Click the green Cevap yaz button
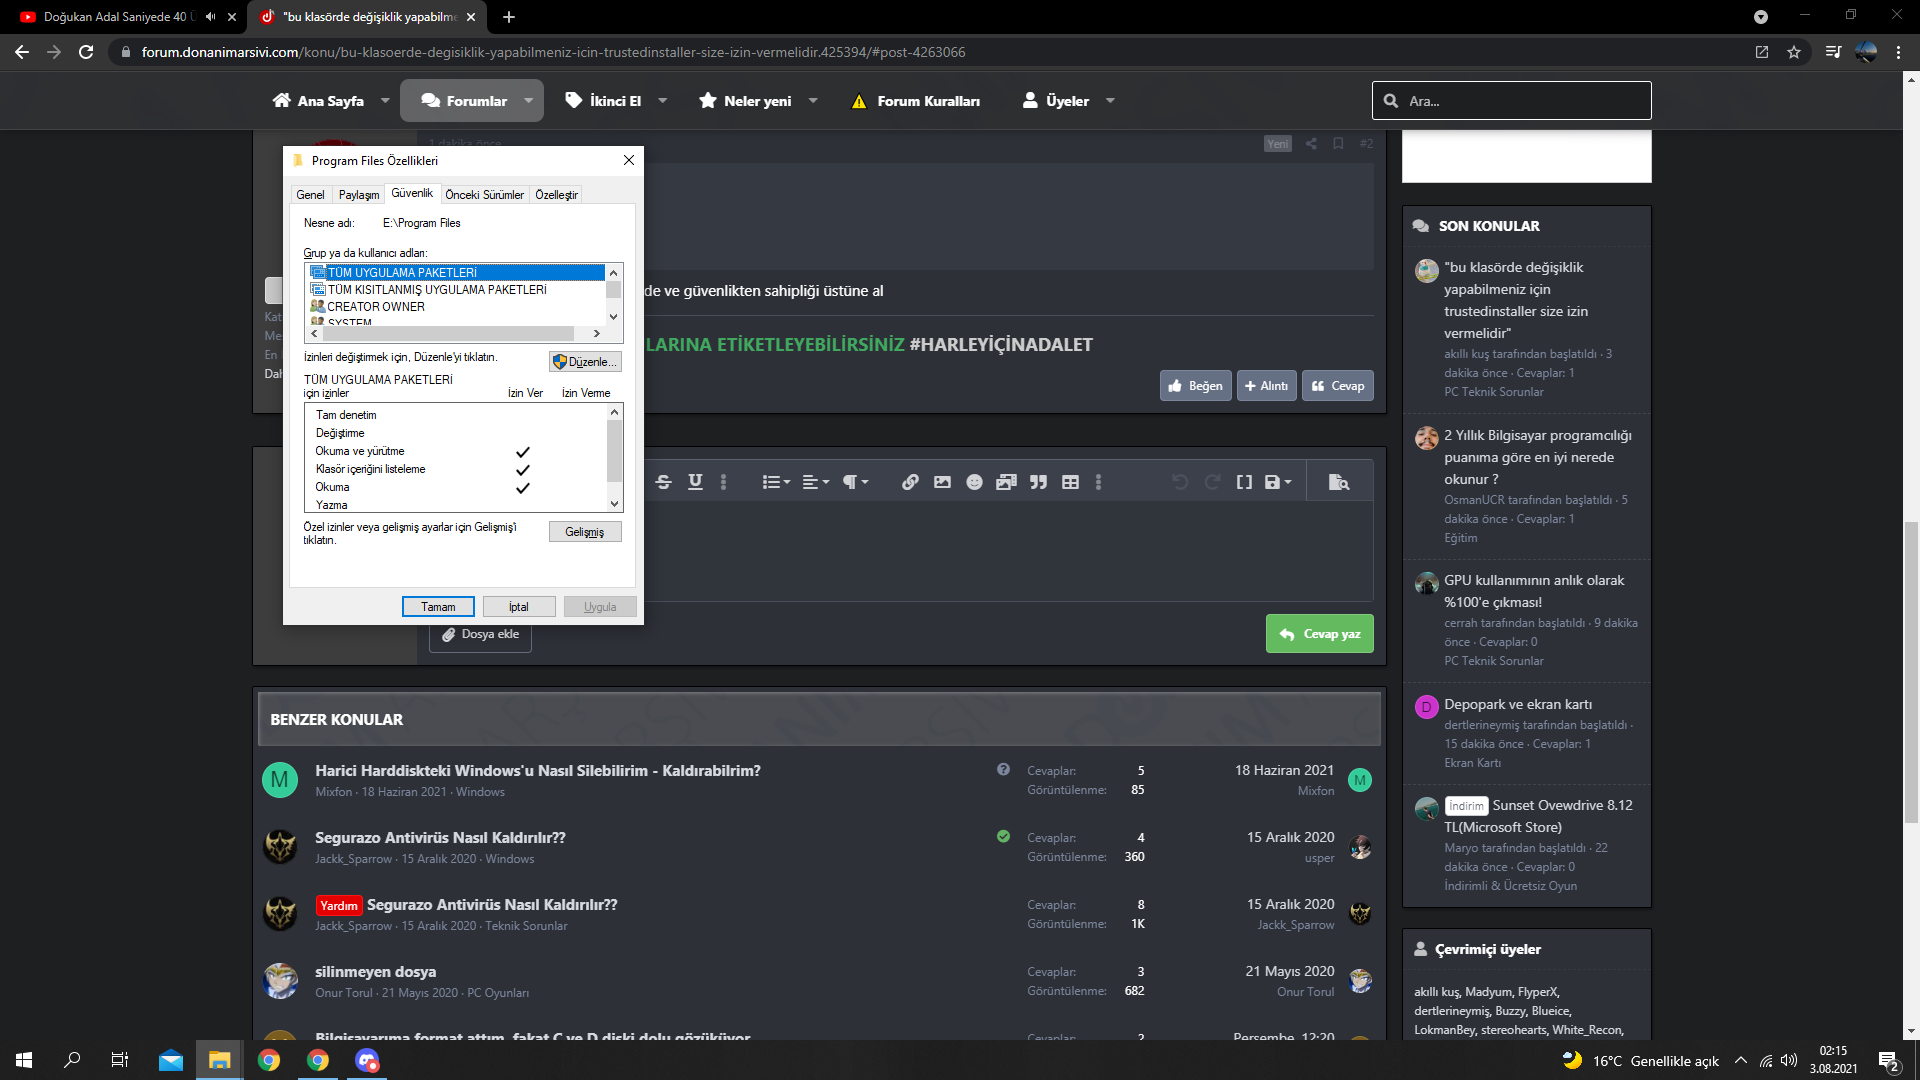 pyautogui.click(x=1319, y=634)
